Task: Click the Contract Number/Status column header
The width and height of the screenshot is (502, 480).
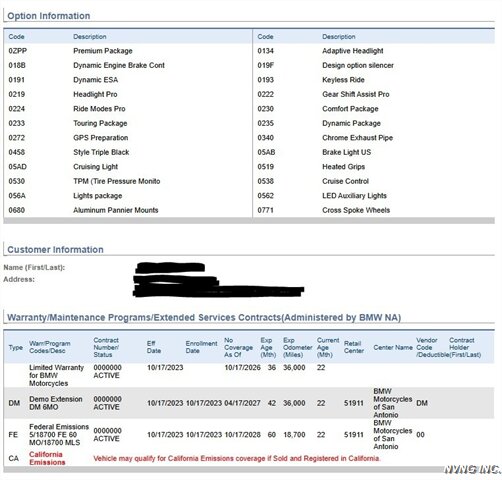Action: click(106, 347)
